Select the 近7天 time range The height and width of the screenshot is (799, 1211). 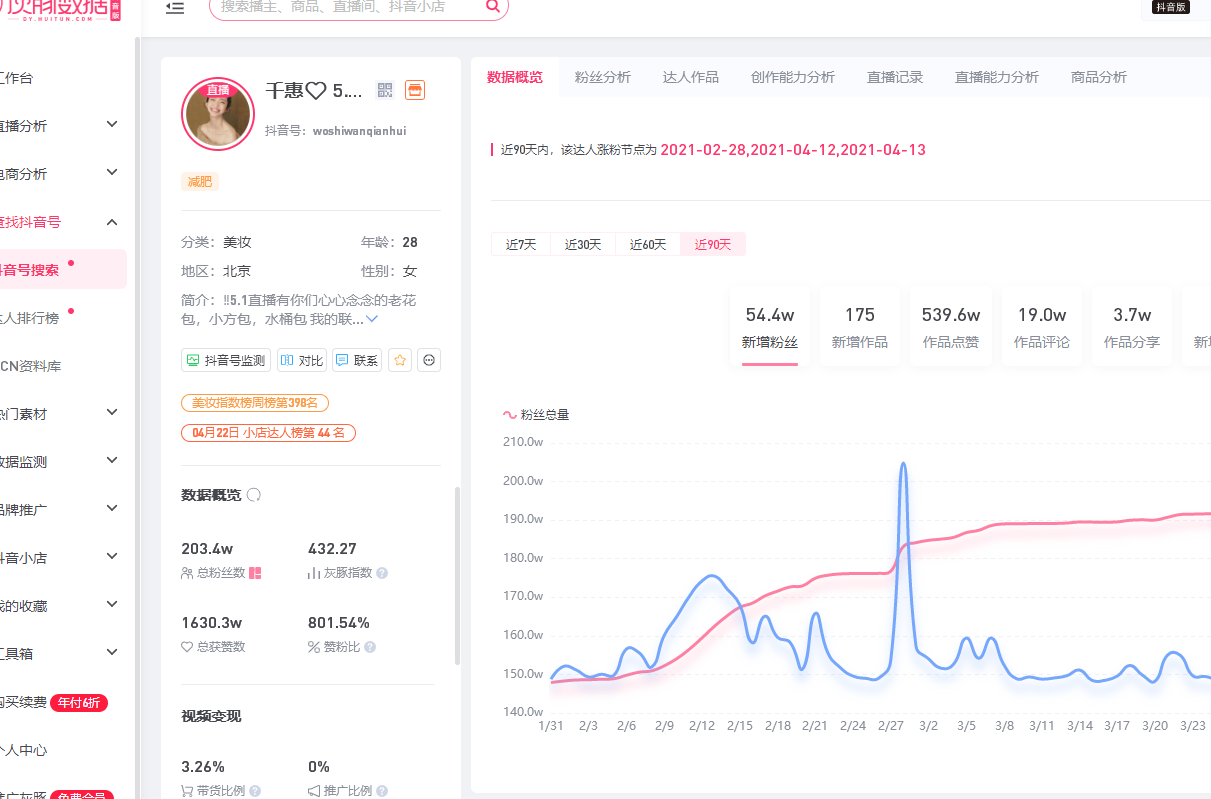521,244
